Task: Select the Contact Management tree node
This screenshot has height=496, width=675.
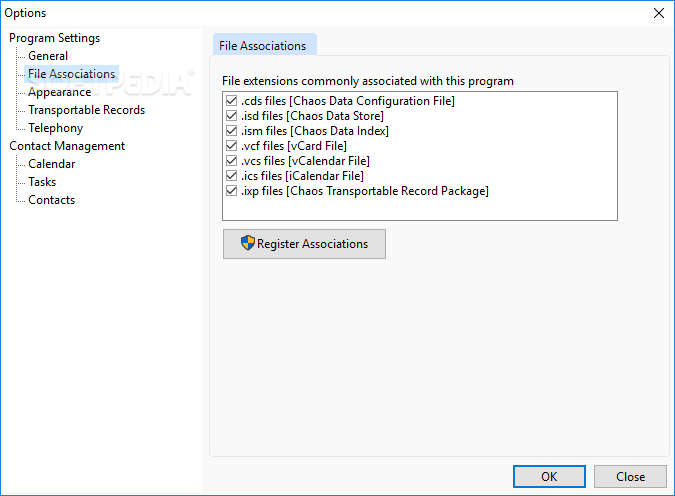Action: coord(67,146)
